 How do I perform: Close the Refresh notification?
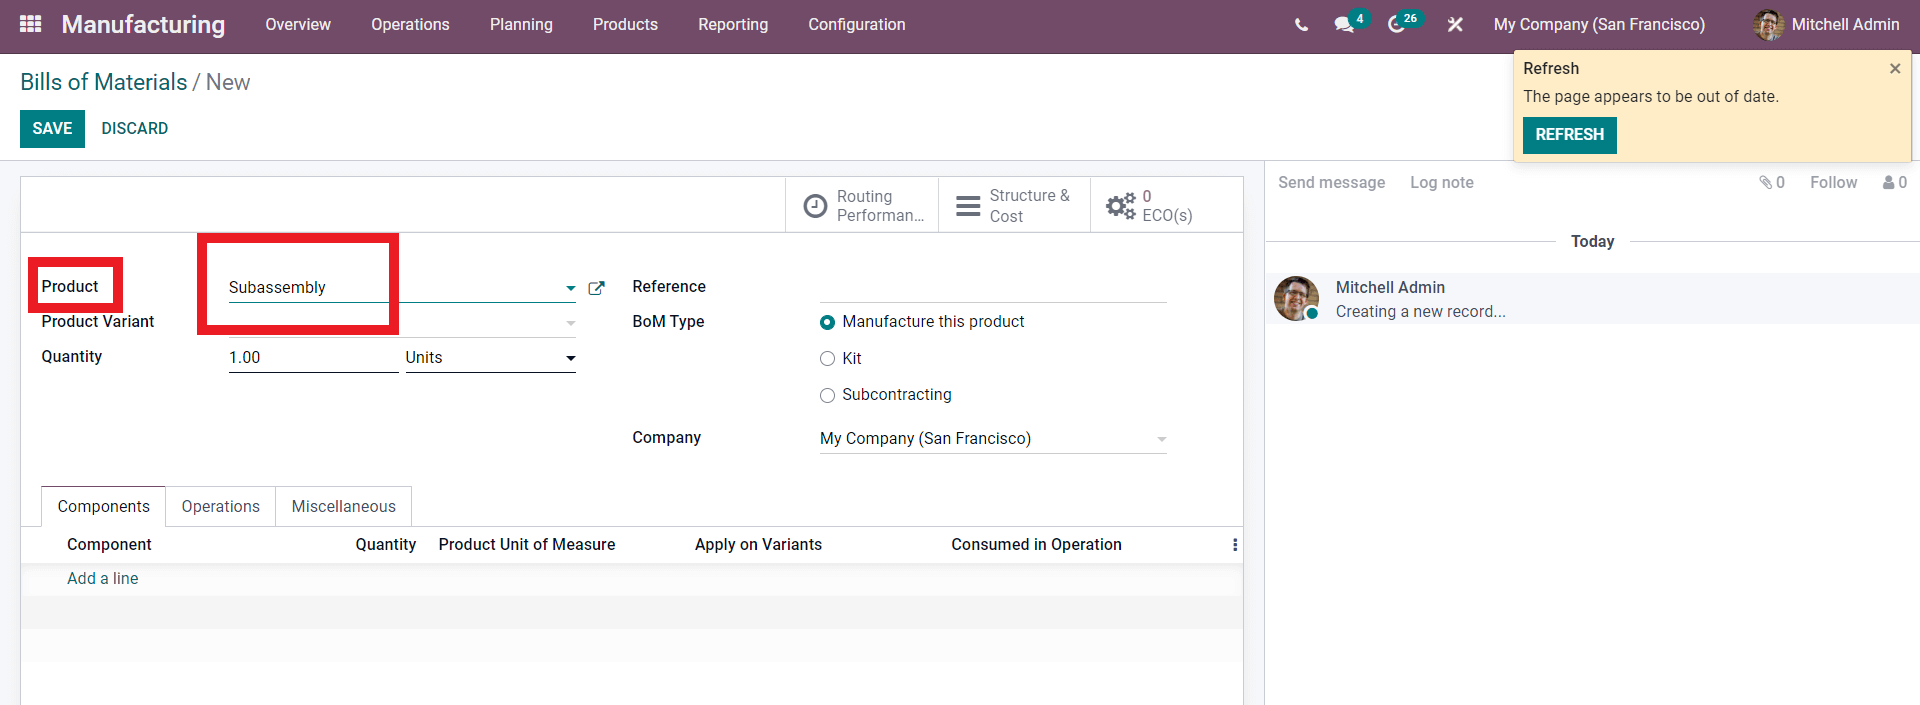coord(1895,69)
